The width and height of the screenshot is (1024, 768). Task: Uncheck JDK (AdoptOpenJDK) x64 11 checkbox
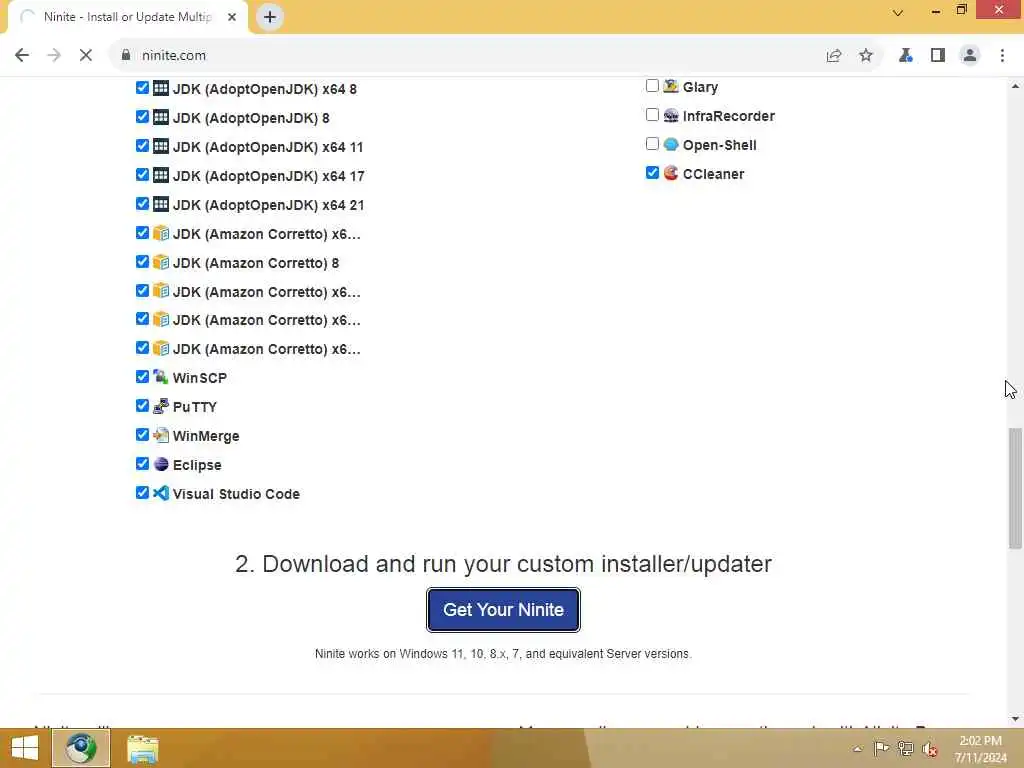click(142, 145)
